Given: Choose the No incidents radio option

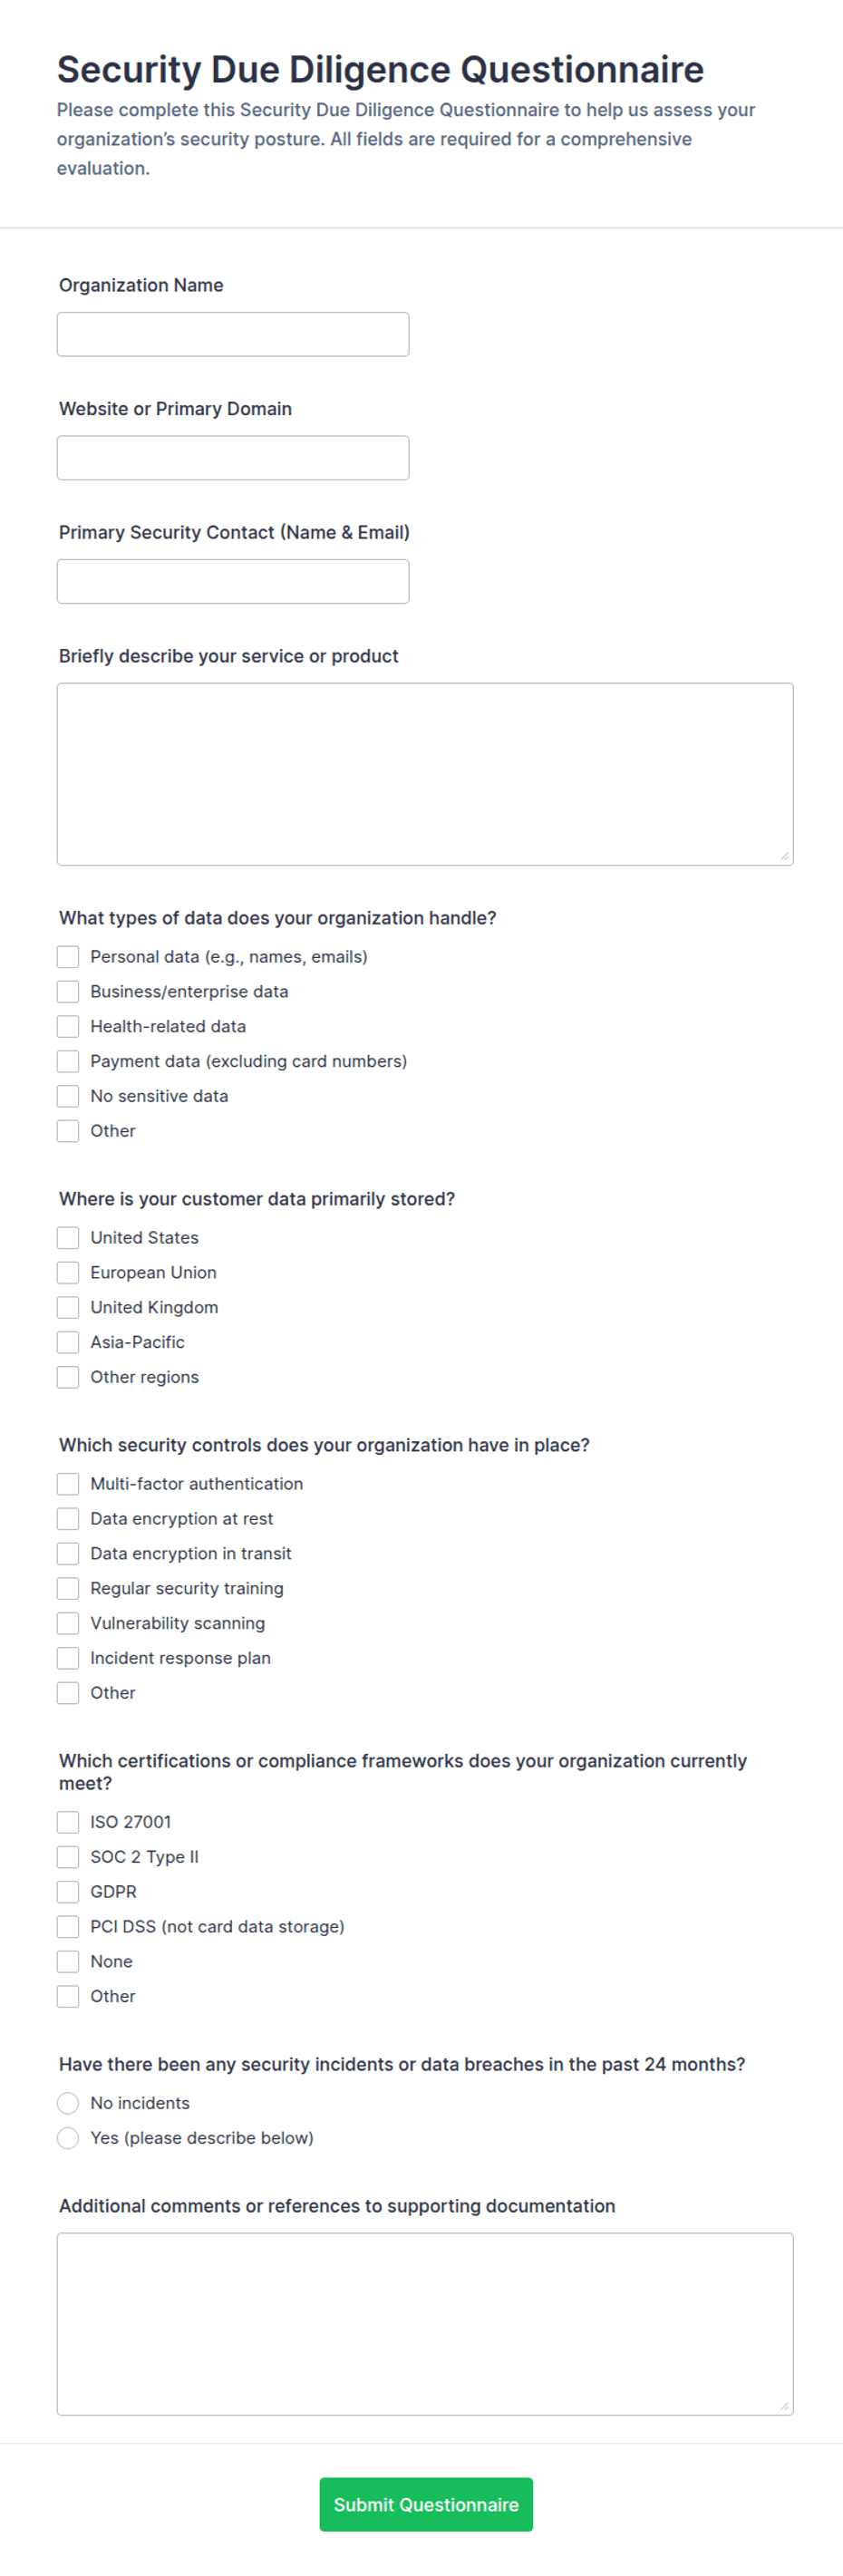Looking at the screenshot, I should (x=68, y=2103).
